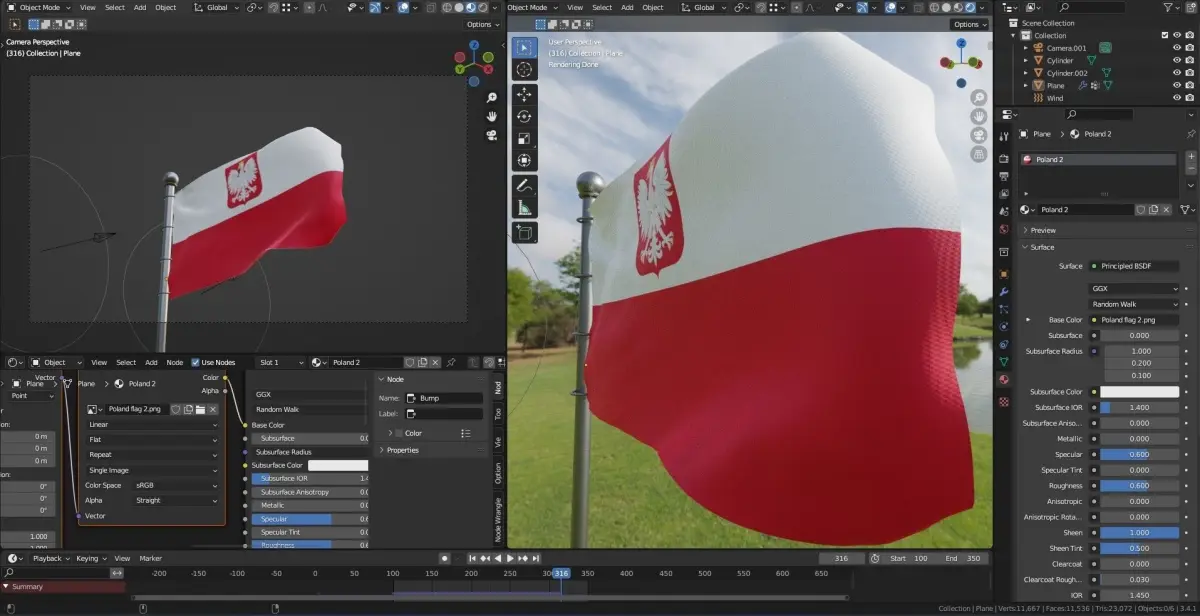Expand the Properties panel in node sidebar
This screenshot has height=616, width=1200.
click(402, 450)
